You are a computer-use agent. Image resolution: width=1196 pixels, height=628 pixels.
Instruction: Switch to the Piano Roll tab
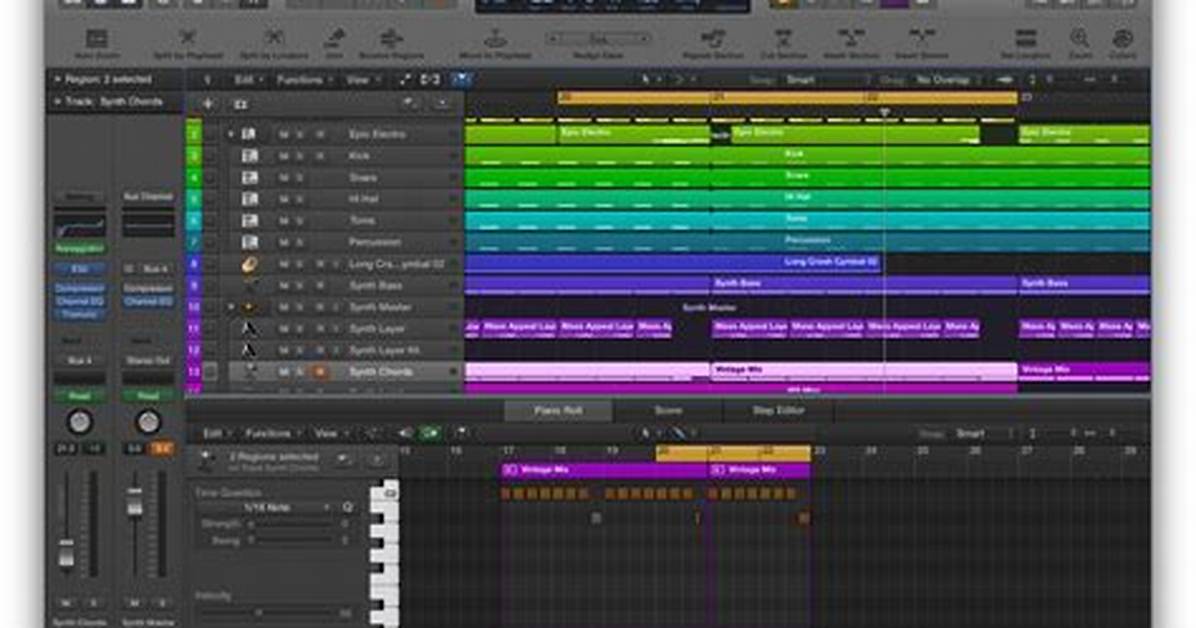coord(558,411)
